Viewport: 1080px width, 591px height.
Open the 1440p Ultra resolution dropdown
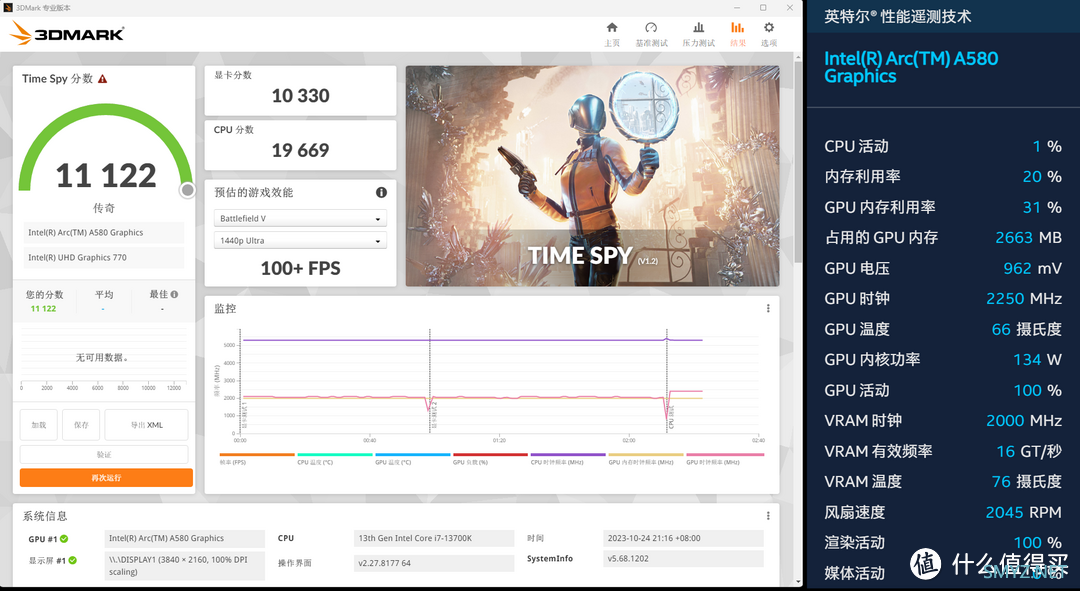(x=300, y=241)
